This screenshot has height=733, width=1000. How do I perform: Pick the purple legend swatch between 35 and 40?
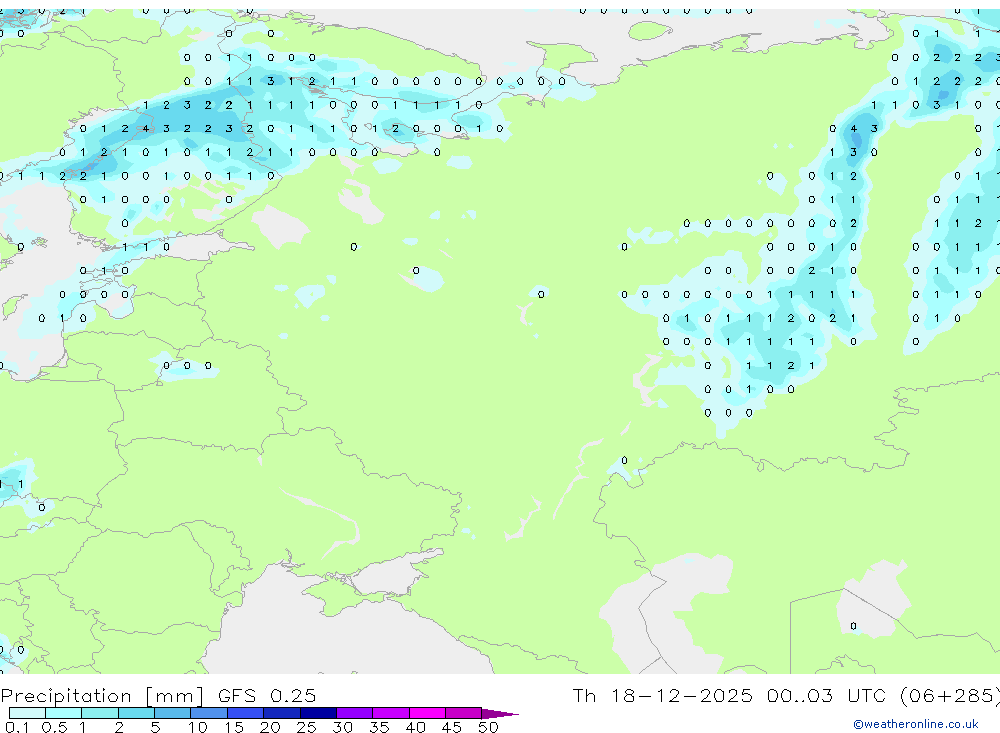coord(391,713)
